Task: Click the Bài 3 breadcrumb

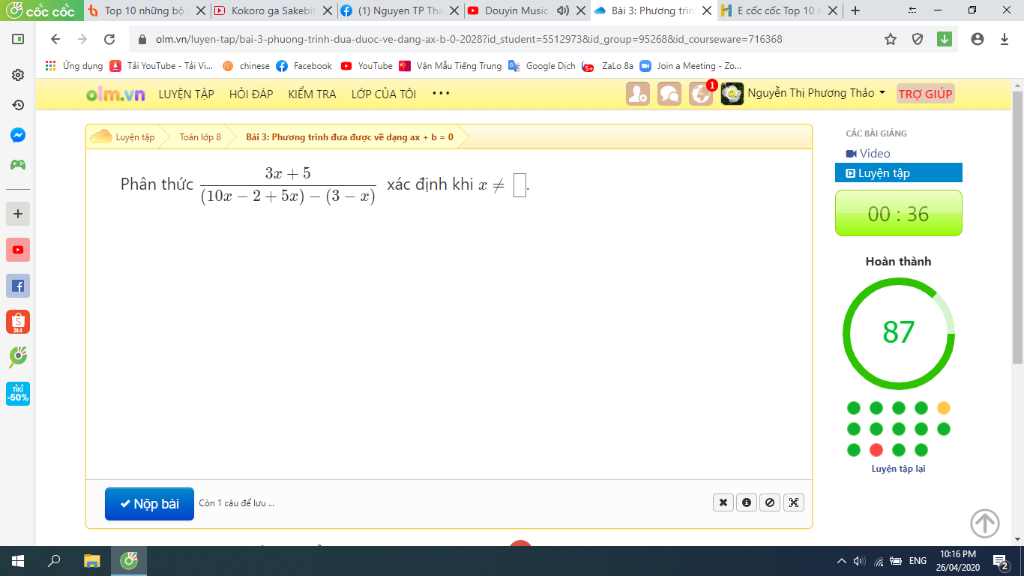Action: tap(349, 137)
